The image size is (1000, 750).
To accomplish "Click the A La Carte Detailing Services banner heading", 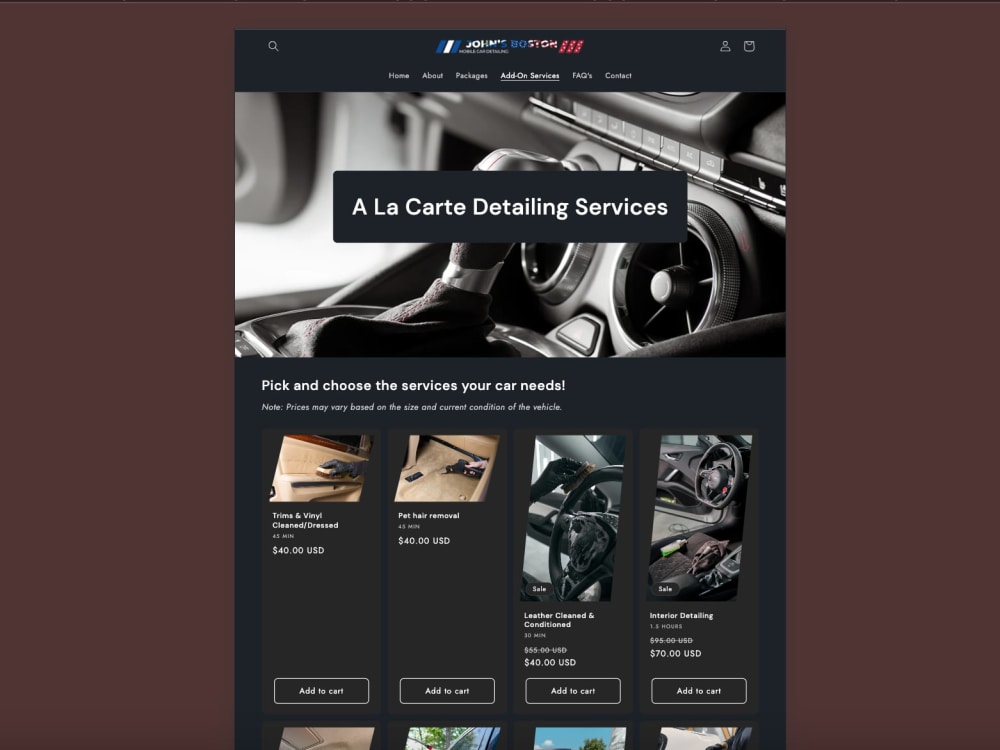I will (x=510, y=207).
